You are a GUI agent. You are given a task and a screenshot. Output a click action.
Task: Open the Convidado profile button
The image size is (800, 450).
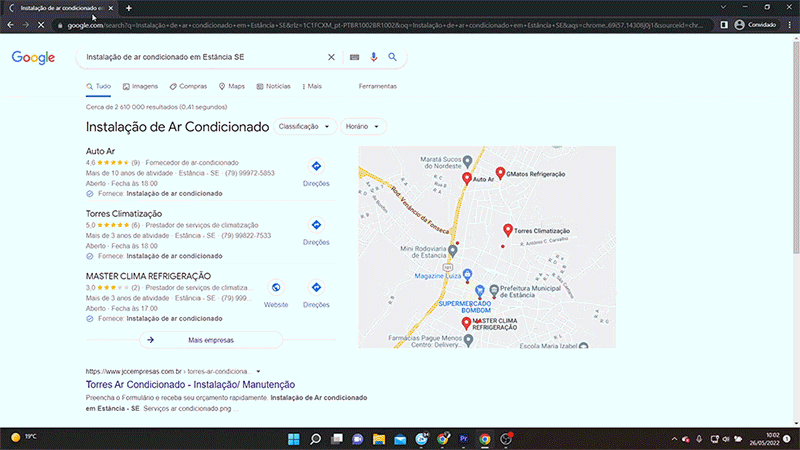[756, 25]
